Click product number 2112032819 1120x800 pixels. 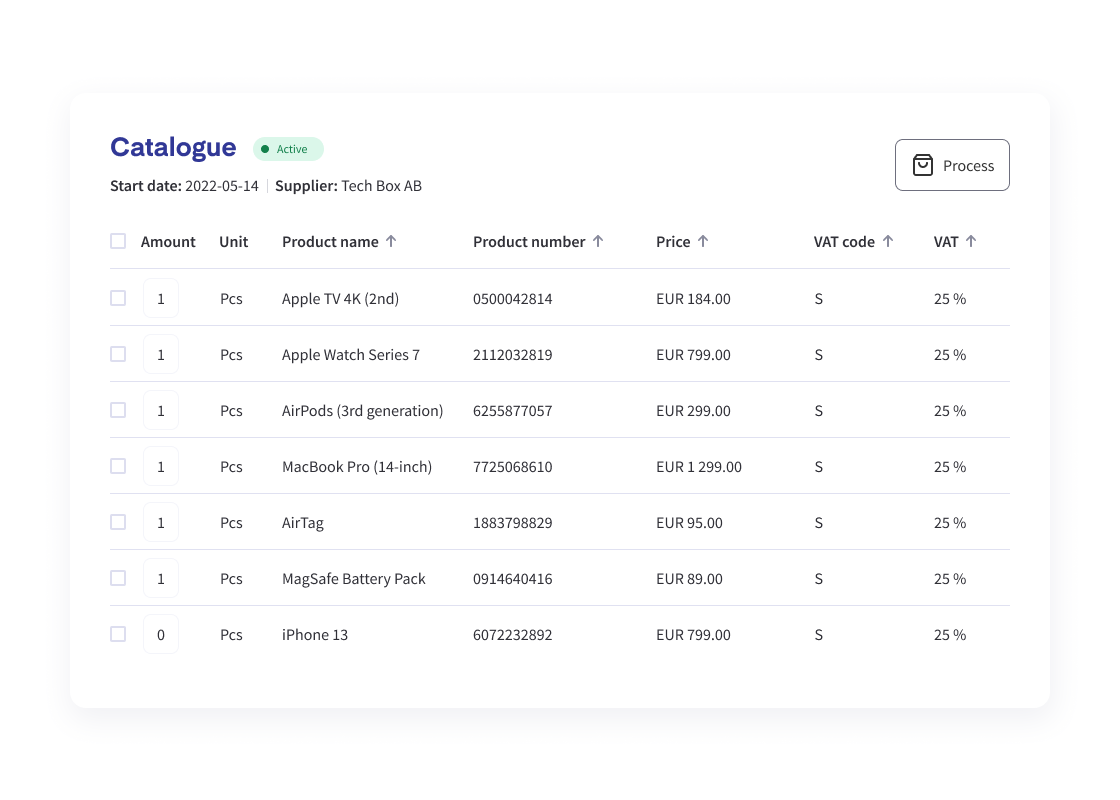pyautogui.click(x=513, y=355)
